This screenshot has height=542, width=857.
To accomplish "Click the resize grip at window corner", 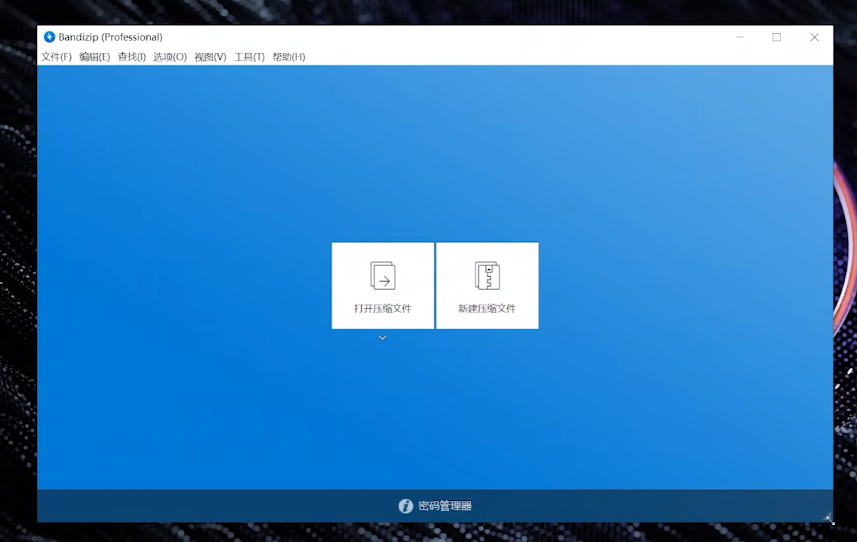I will click(829, 519).
